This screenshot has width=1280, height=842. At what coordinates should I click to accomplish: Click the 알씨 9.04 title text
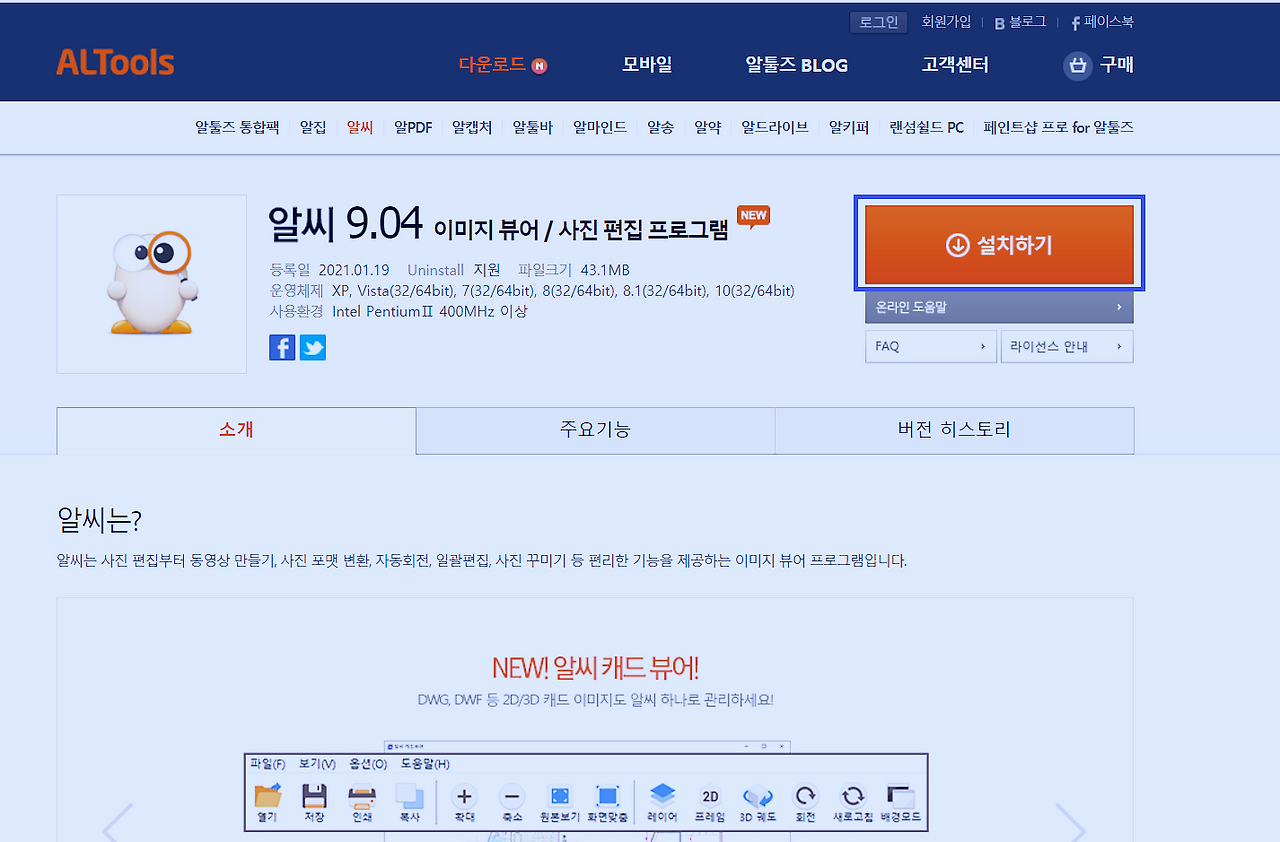point(346,224)
